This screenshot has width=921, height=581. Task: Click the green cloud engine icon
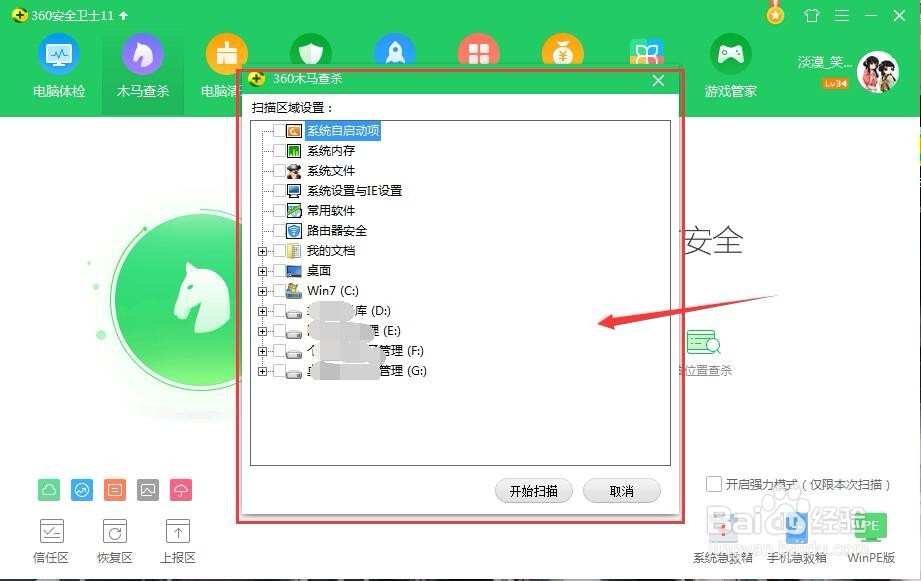pos(49,490)
